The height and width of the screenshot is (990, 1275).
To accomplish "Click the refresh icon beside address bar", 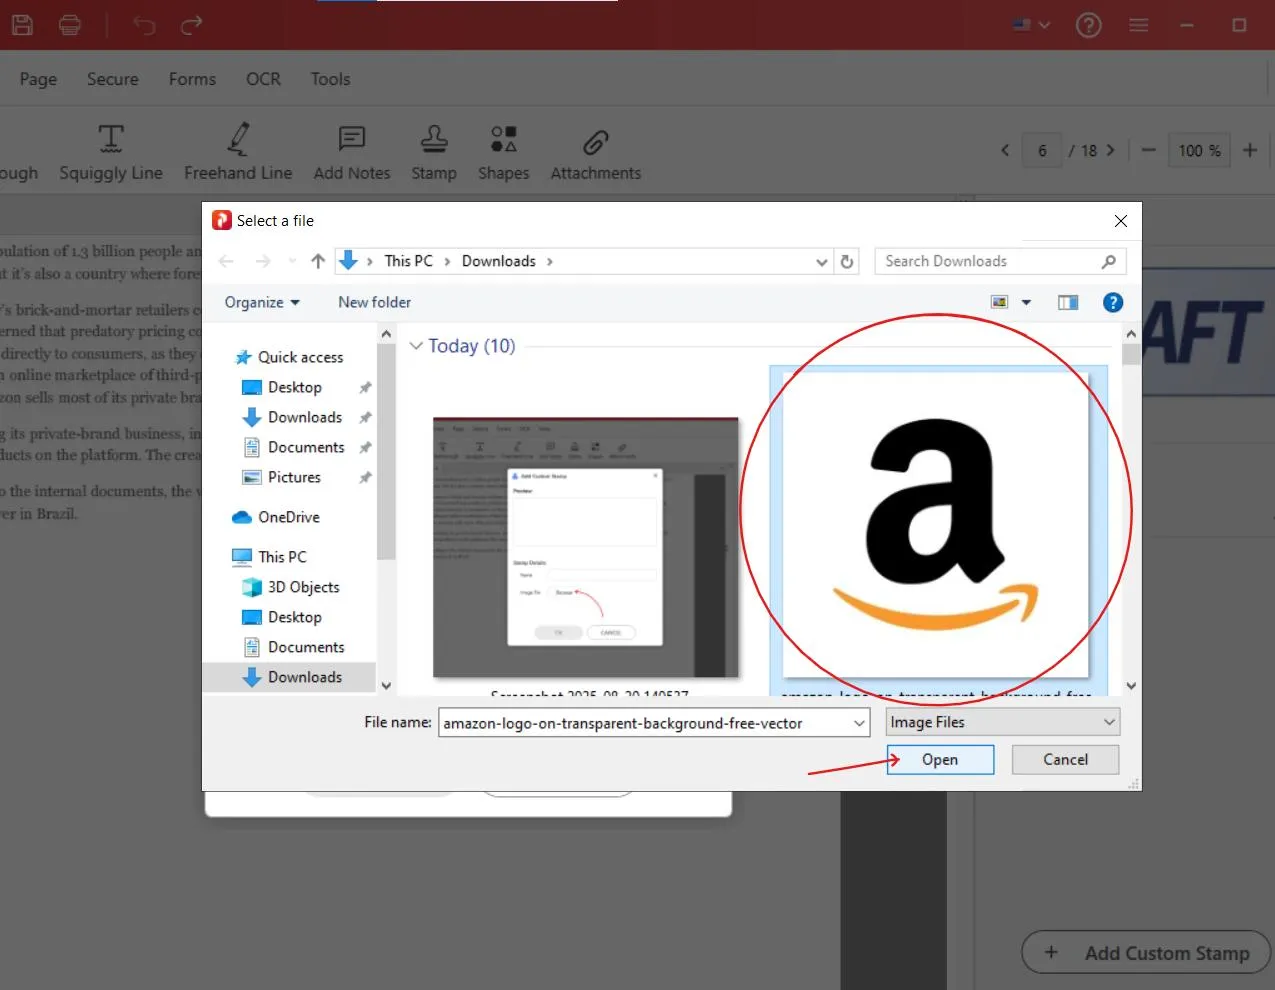I will [847, 261].
